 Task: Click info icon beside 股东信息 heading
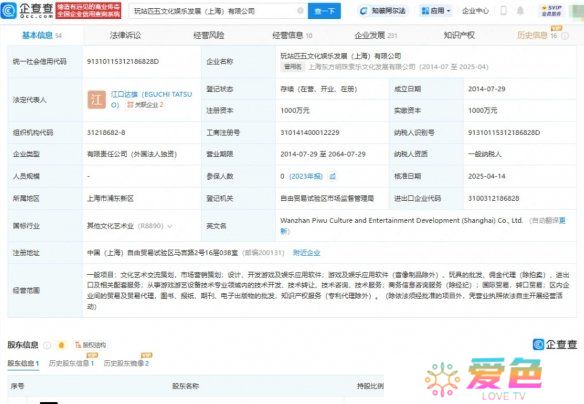click(47, 346)
